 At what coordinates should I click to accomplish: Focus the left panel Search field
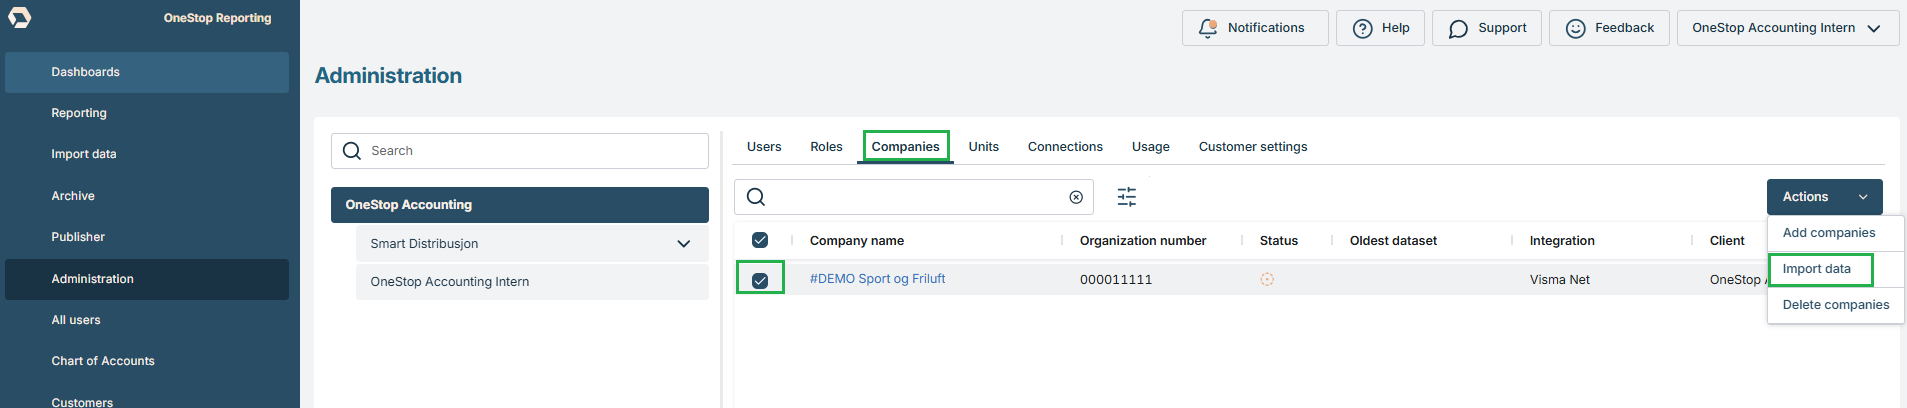pyautogui.click(x=519, y=151)
